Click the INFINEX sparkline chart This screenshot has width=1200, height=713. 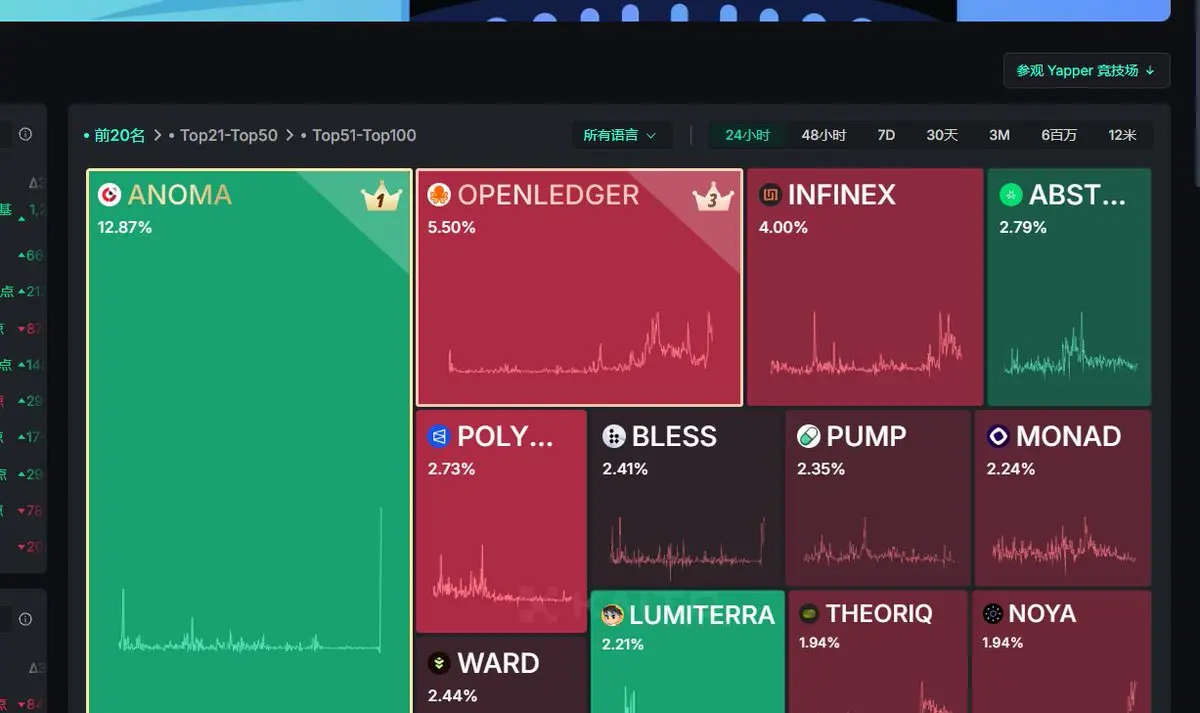click(866, 344)
